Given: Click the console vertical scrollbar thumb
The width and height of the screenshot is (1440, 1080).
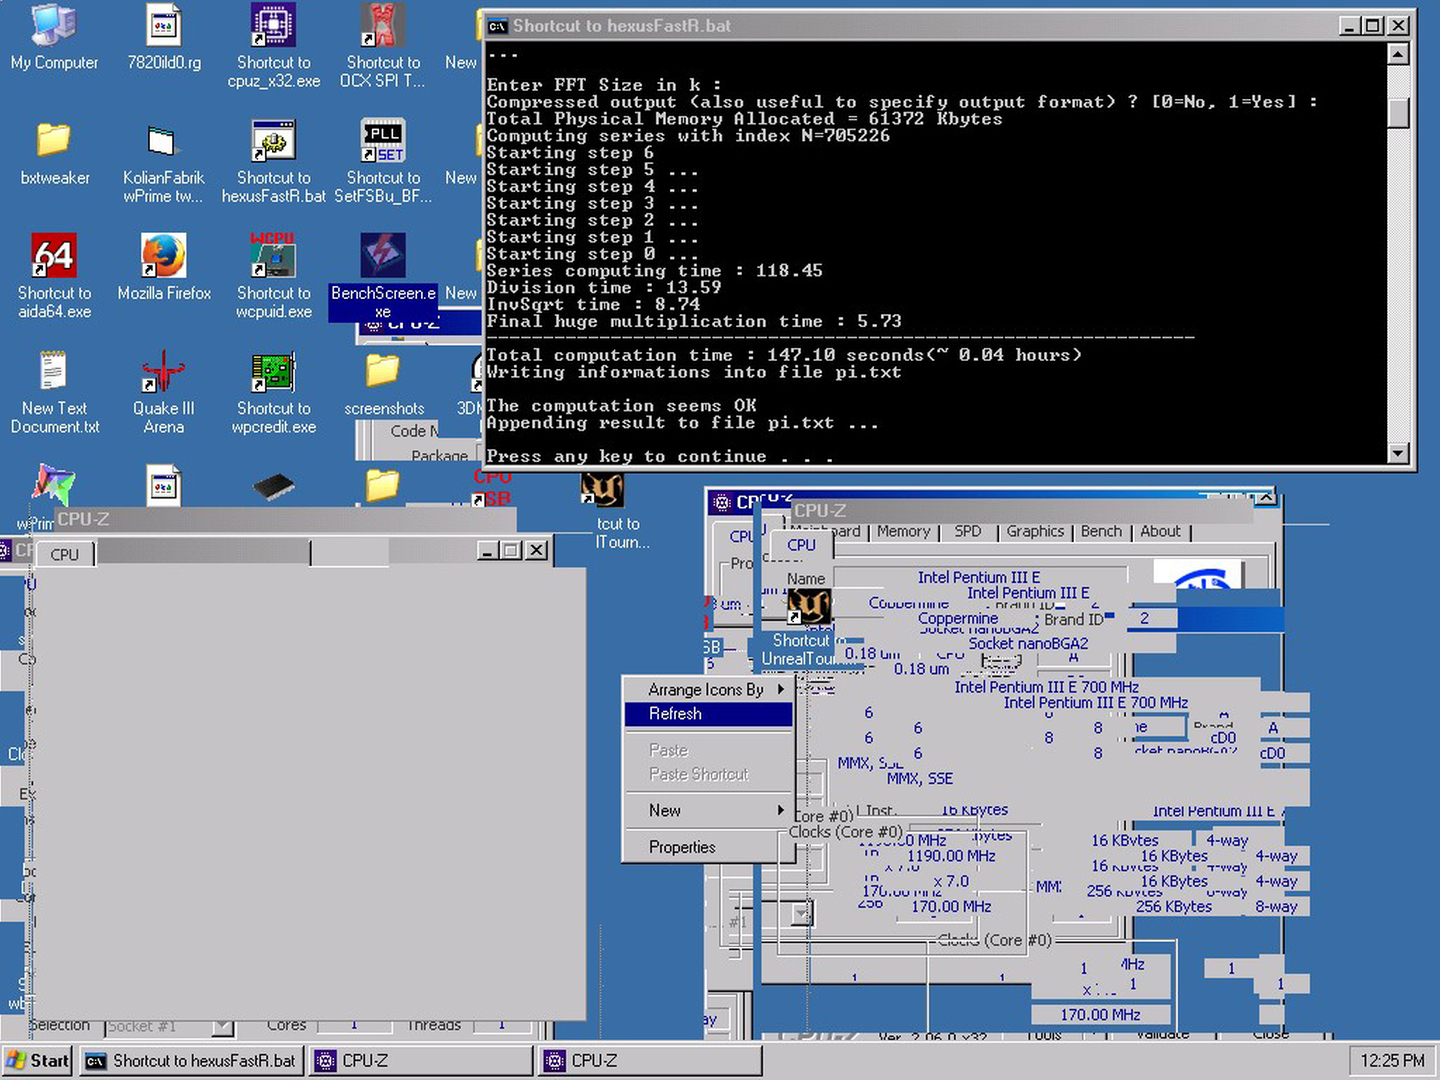Looking at the screenshot, I should coord(1399,114).
